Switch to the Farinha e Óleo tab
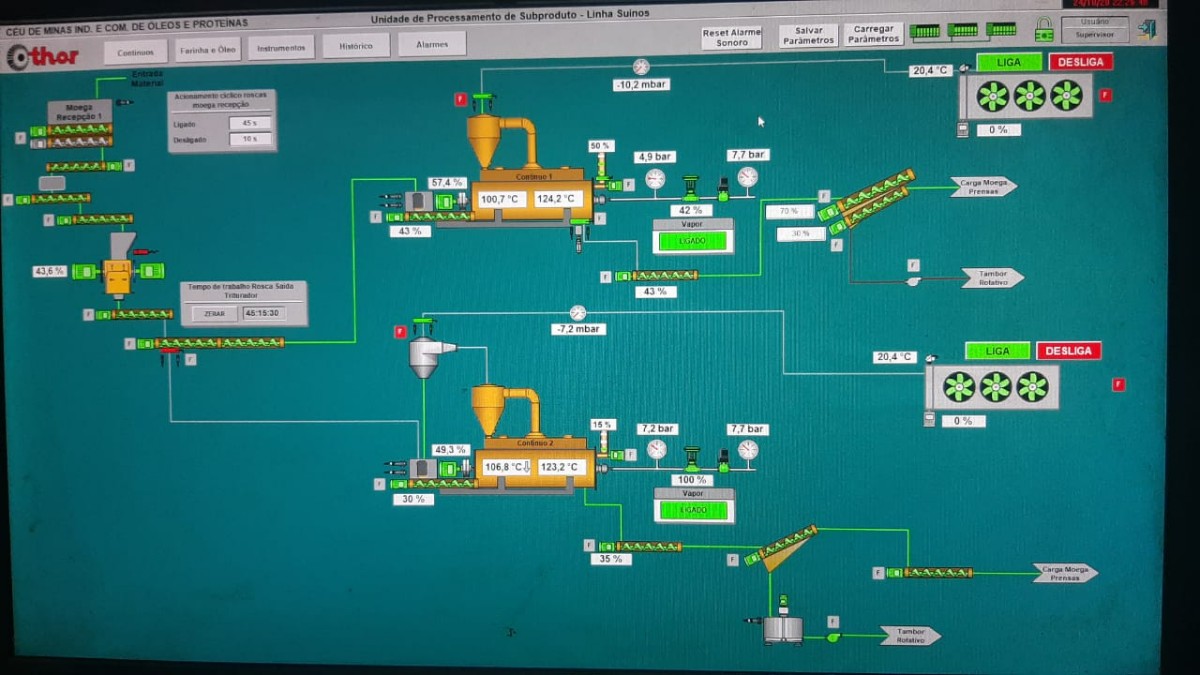This screenshot has height=675, width=1200. tap(207, 48)
